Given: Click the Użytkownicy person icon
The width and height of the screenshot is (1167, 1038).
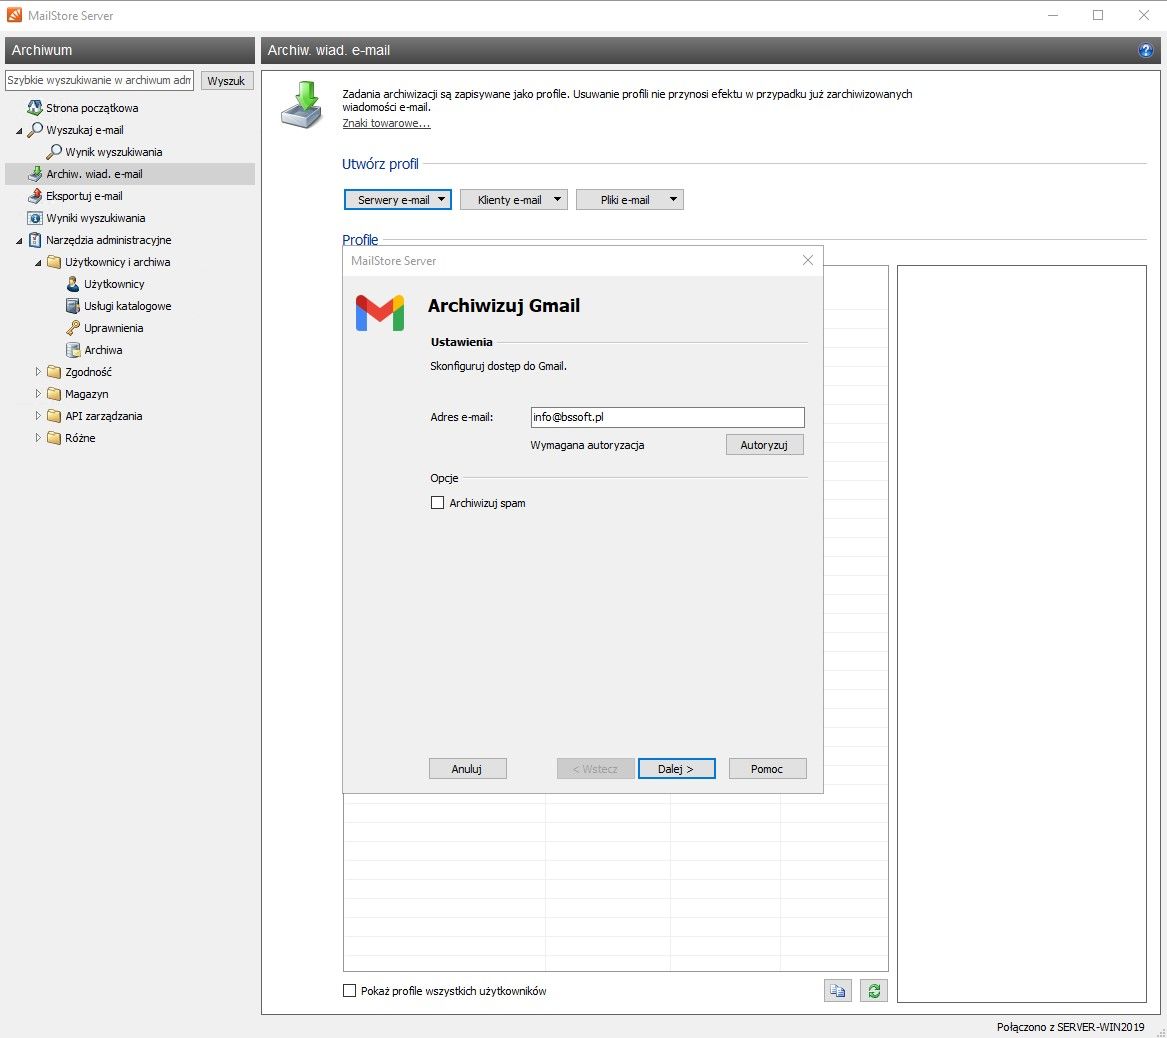Looking at the screenshot, I should 72,284.
